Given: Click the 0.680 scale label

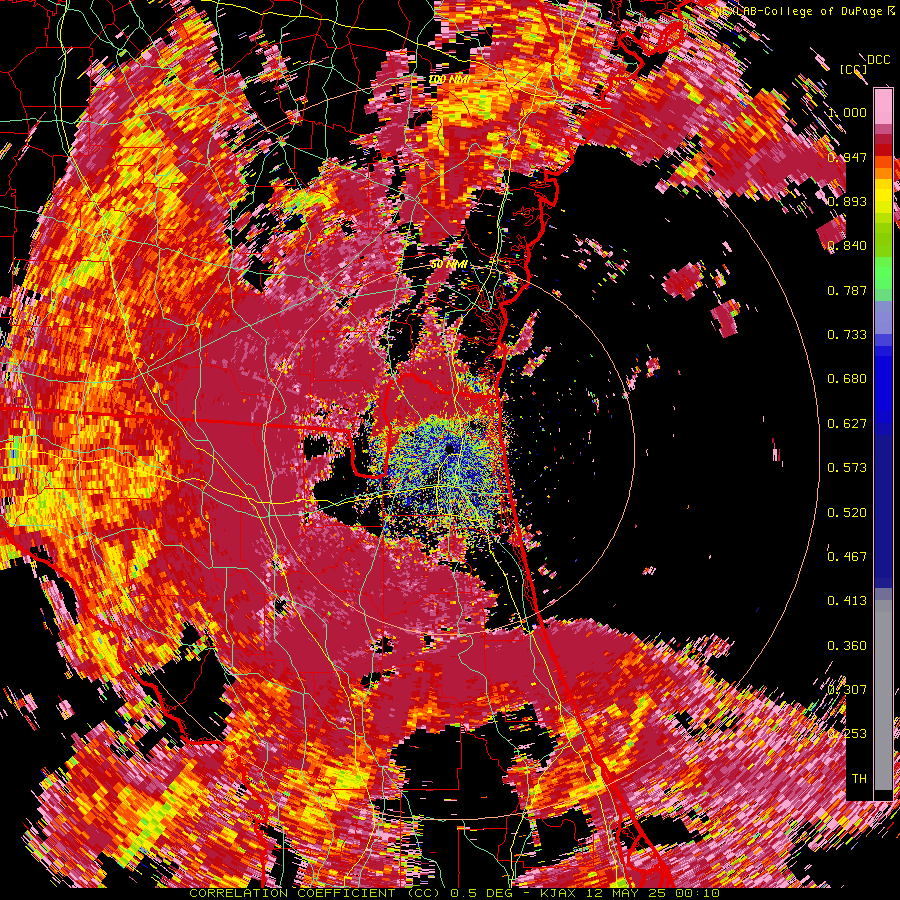Looking at the screenshot, I should [847, 379].
